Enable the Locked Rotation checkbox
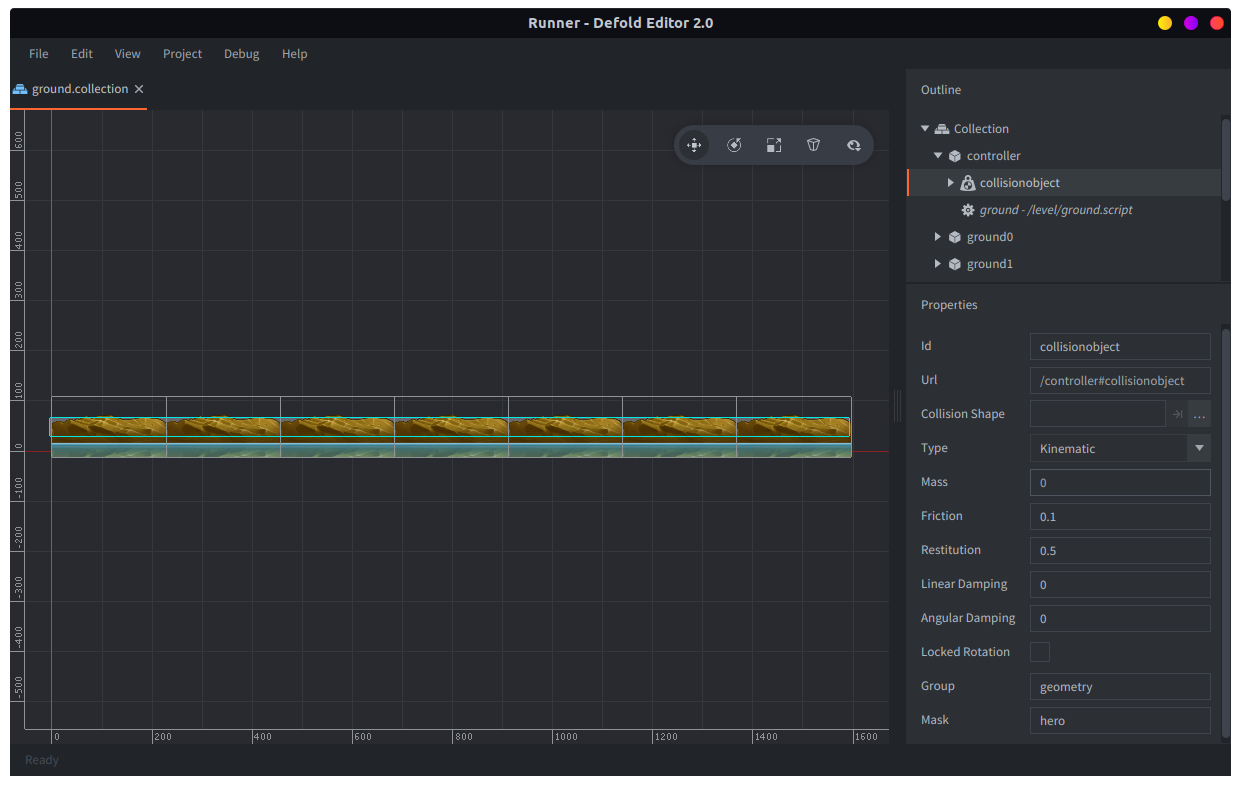1241x786 pixels. click(1040, 652)
